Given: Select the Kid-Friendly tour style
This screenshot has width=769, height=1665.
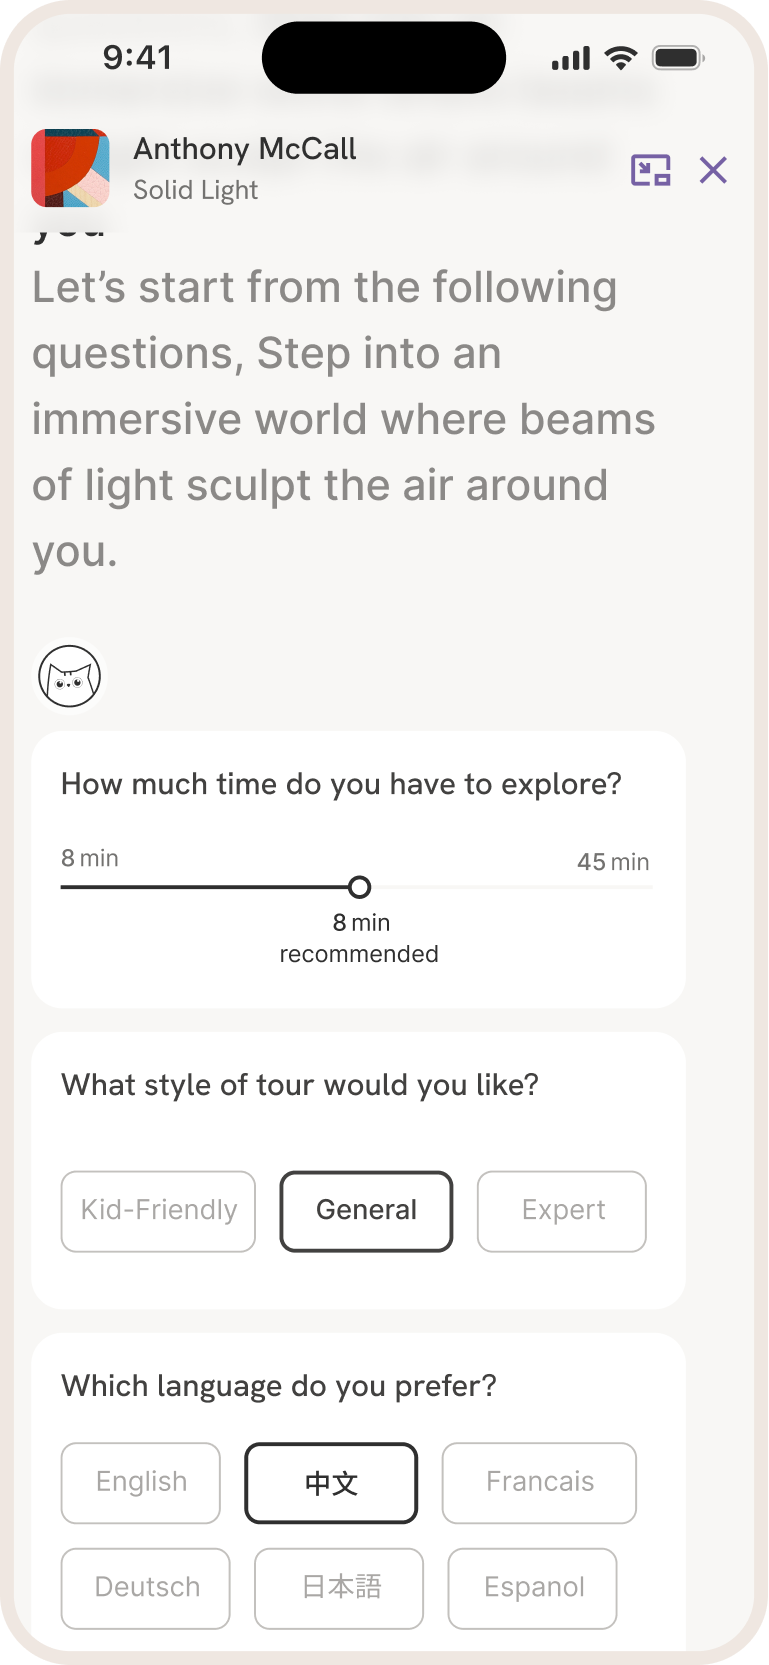Looking at the screenshot, I should click(x=158, y=1211).
